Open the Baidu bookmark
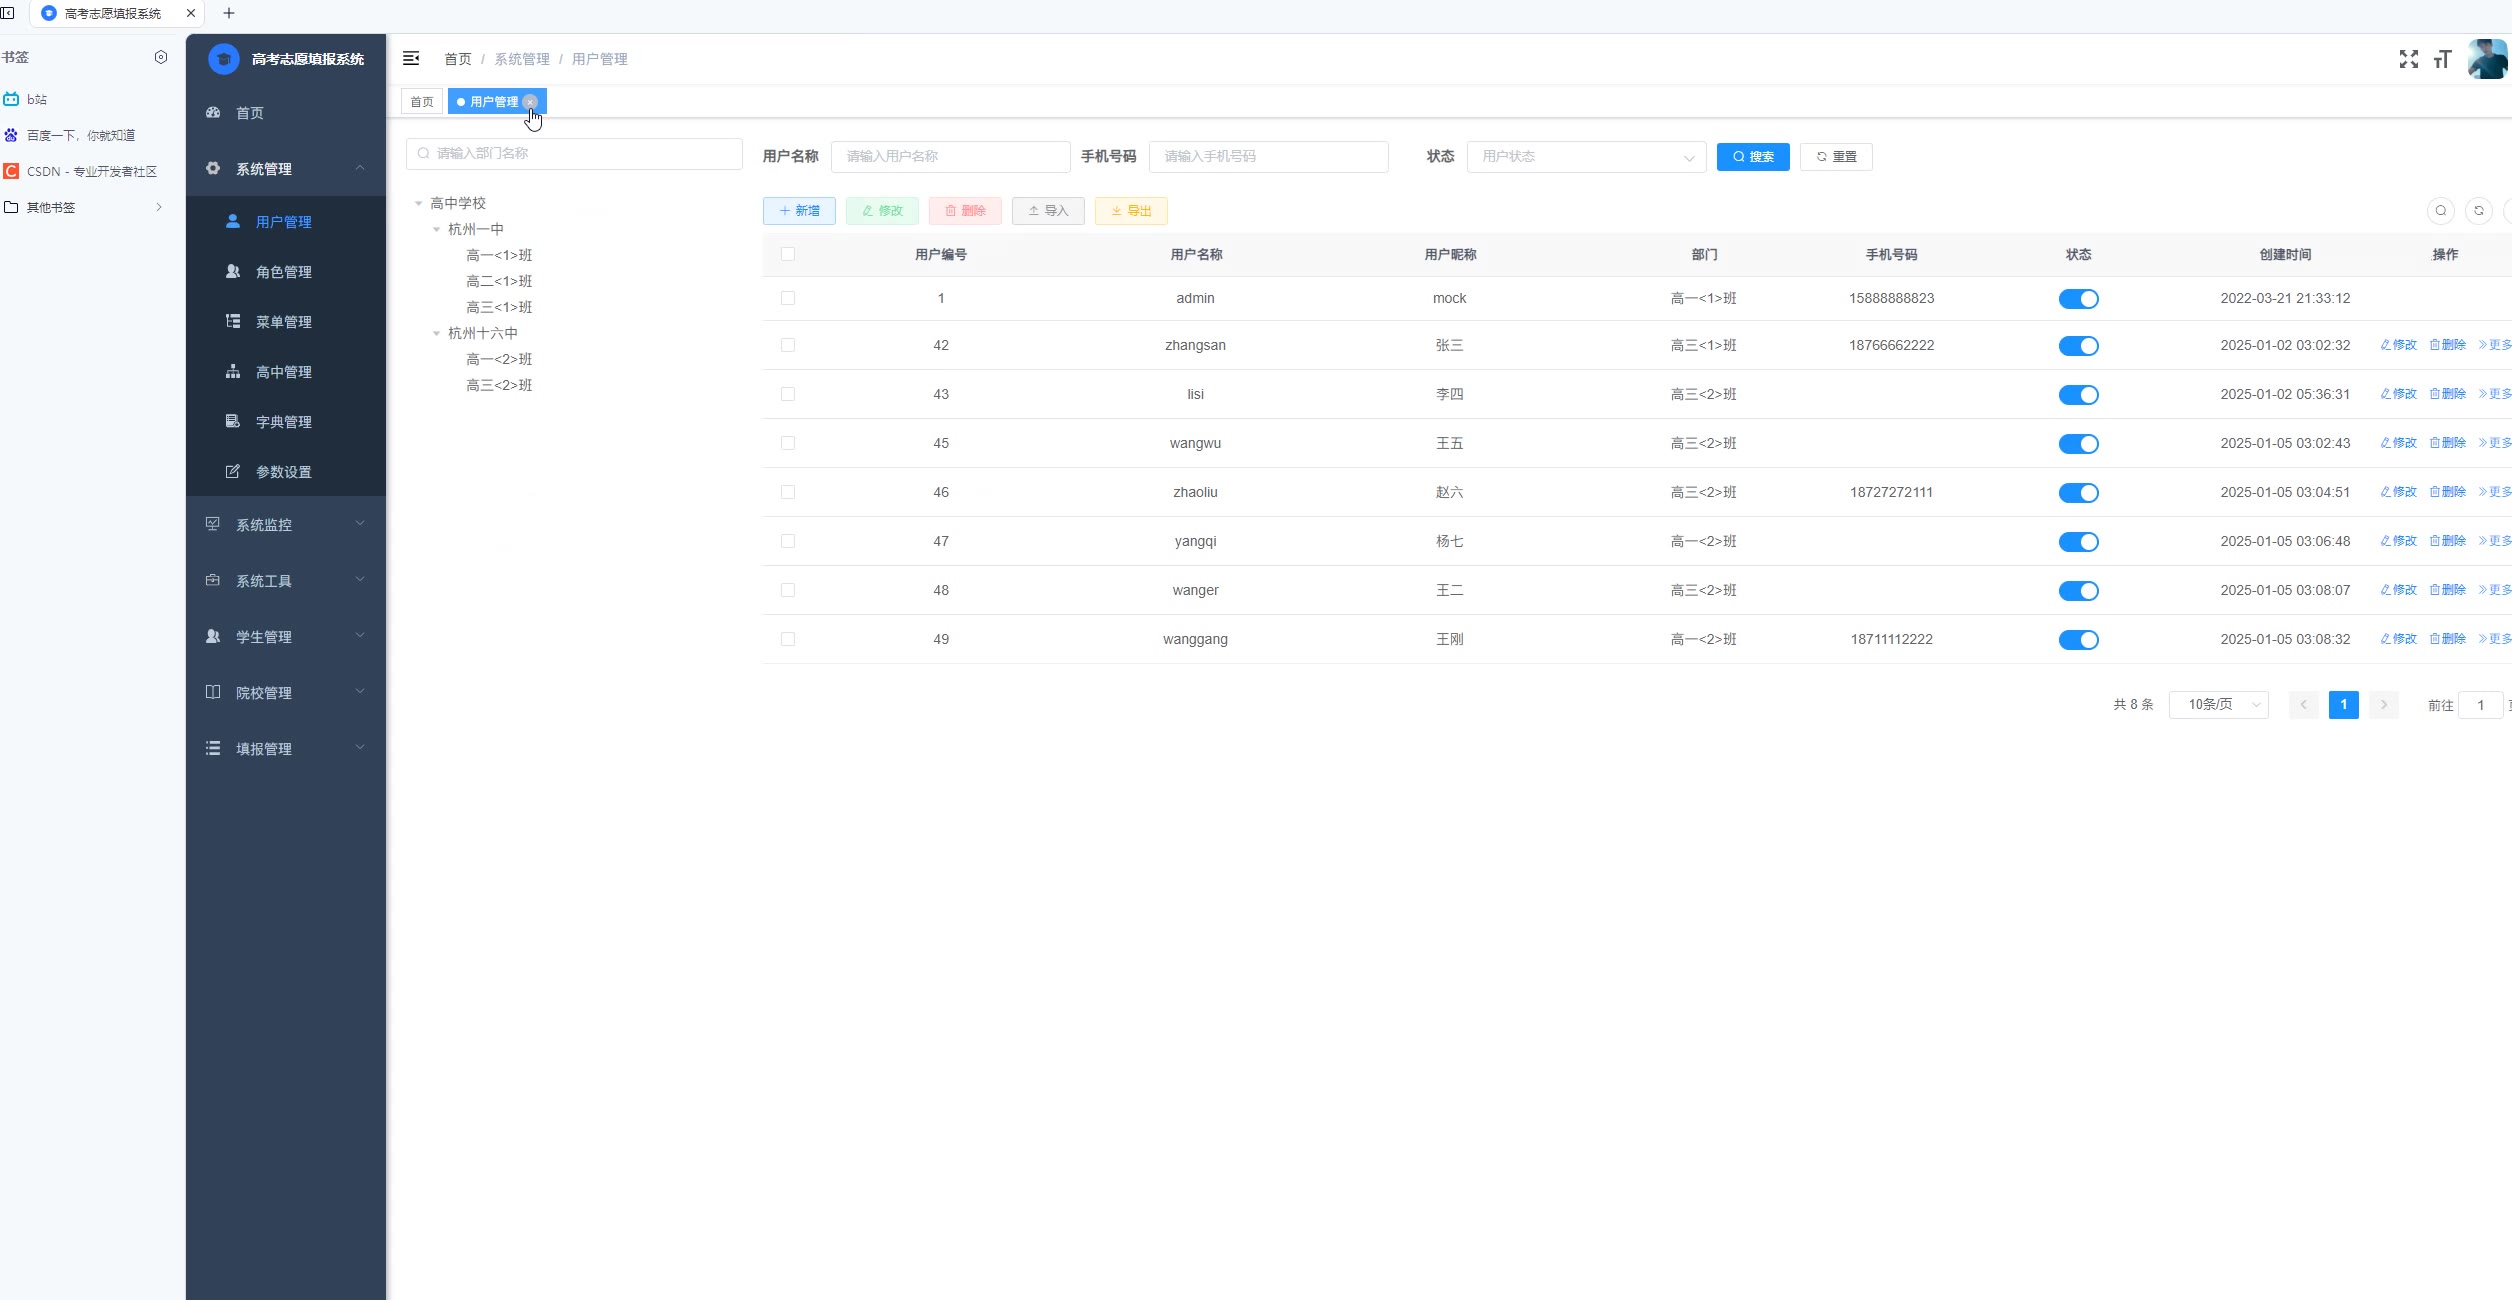 tap(69, 135)
